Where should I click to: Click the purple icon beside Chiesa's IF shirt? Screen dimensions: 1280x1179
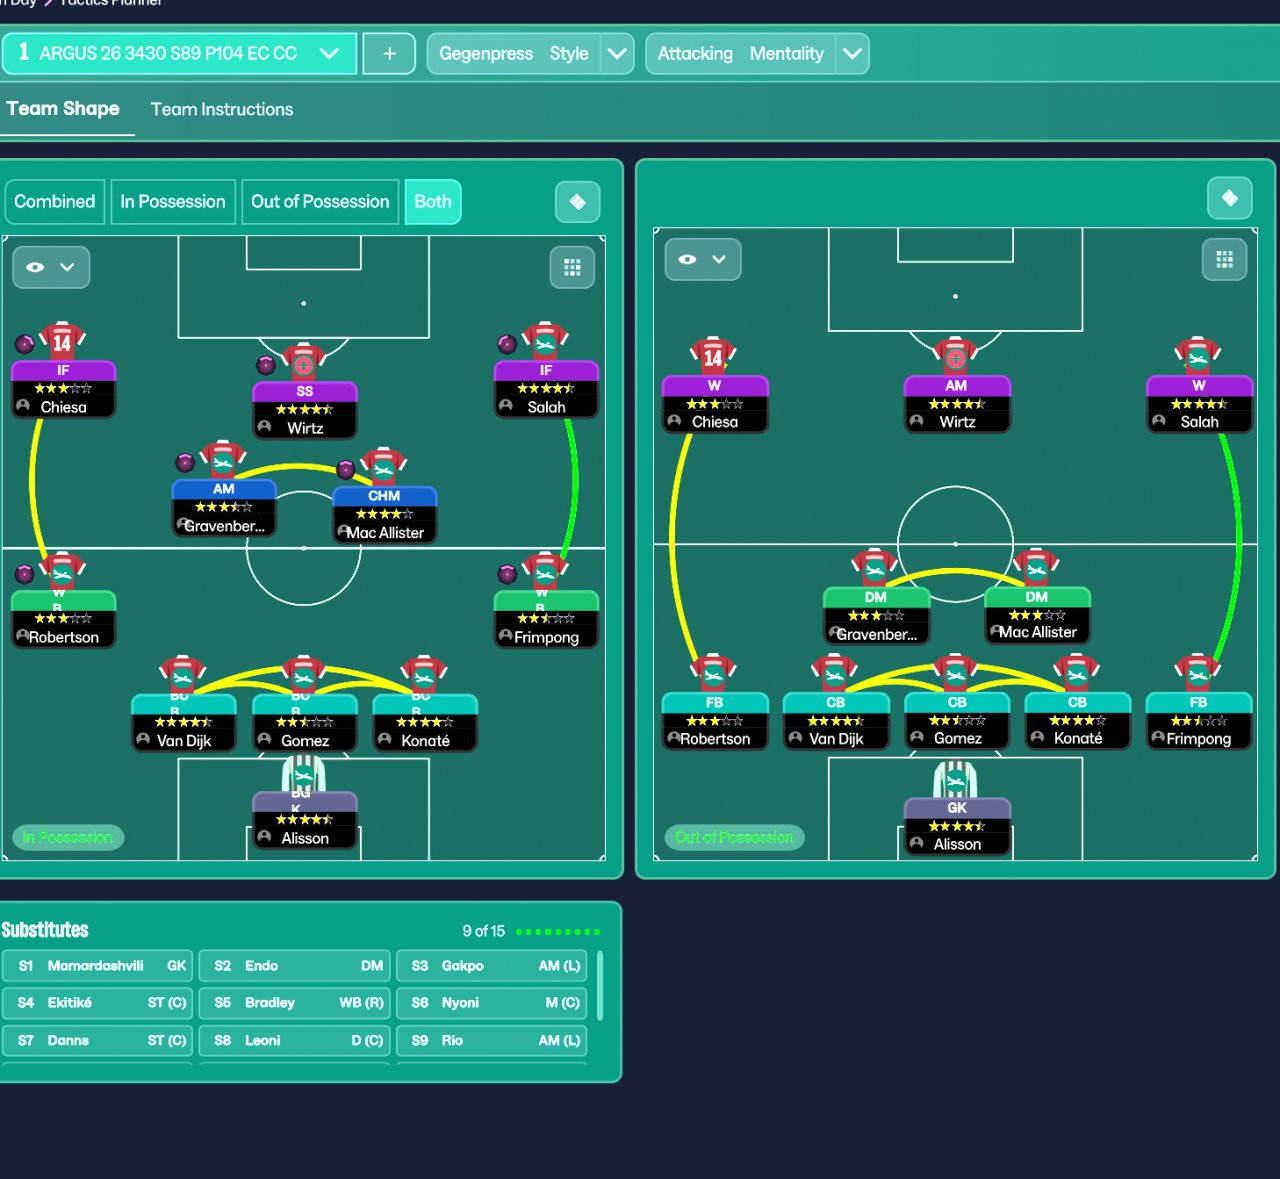[25, 344]
